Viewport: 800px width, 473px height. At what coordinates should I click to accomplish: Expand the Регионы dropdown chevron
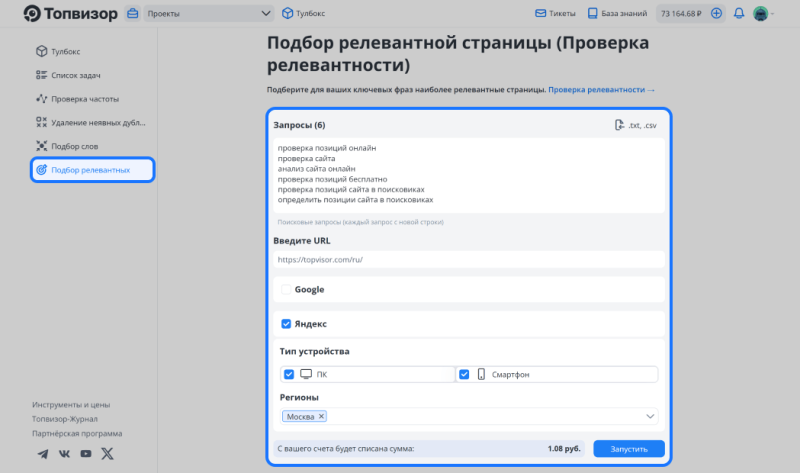coord(650,416)
